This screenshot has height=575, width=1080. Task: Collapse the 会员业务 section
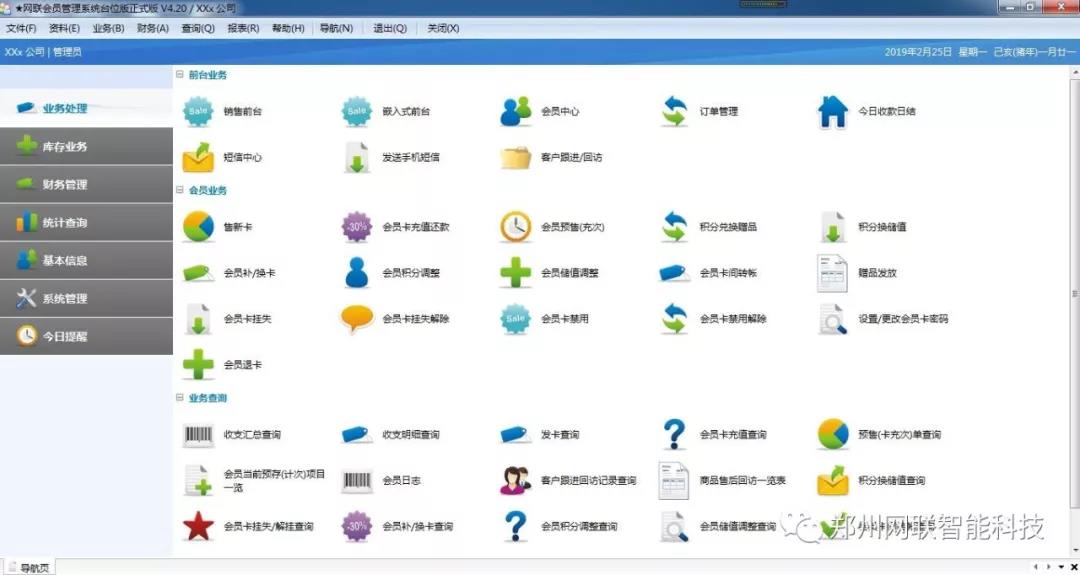(180, 190)
